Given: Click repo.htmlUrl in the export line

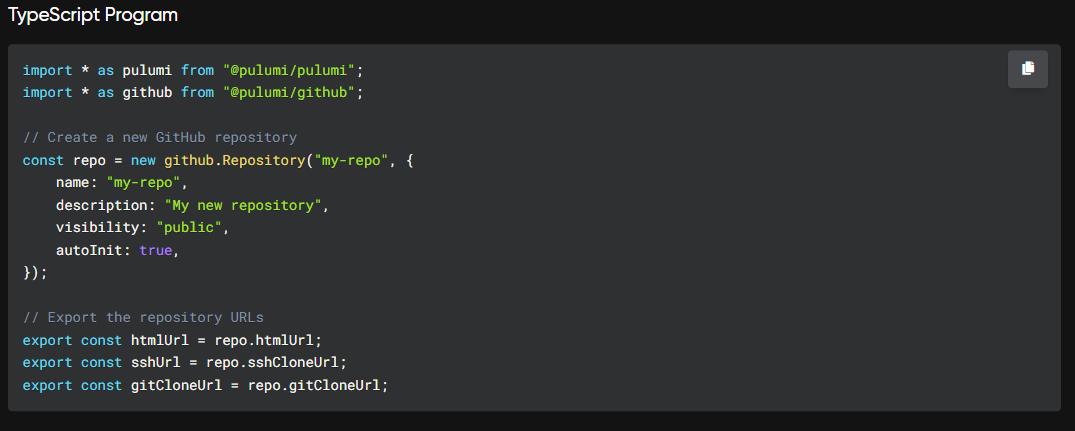Looking at the screenshot, I should (x=264, y=340).
